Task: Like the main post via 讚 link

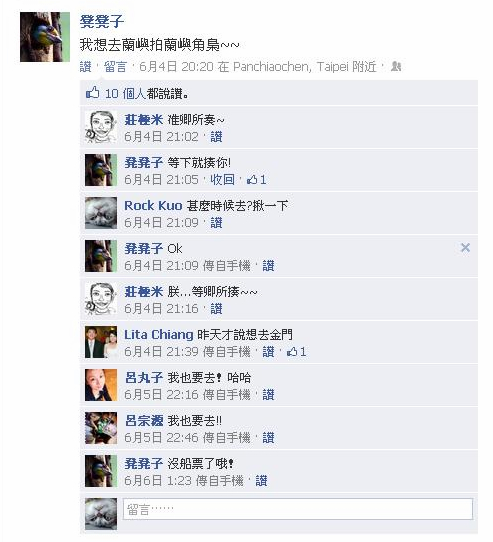Action: point(85,66)
